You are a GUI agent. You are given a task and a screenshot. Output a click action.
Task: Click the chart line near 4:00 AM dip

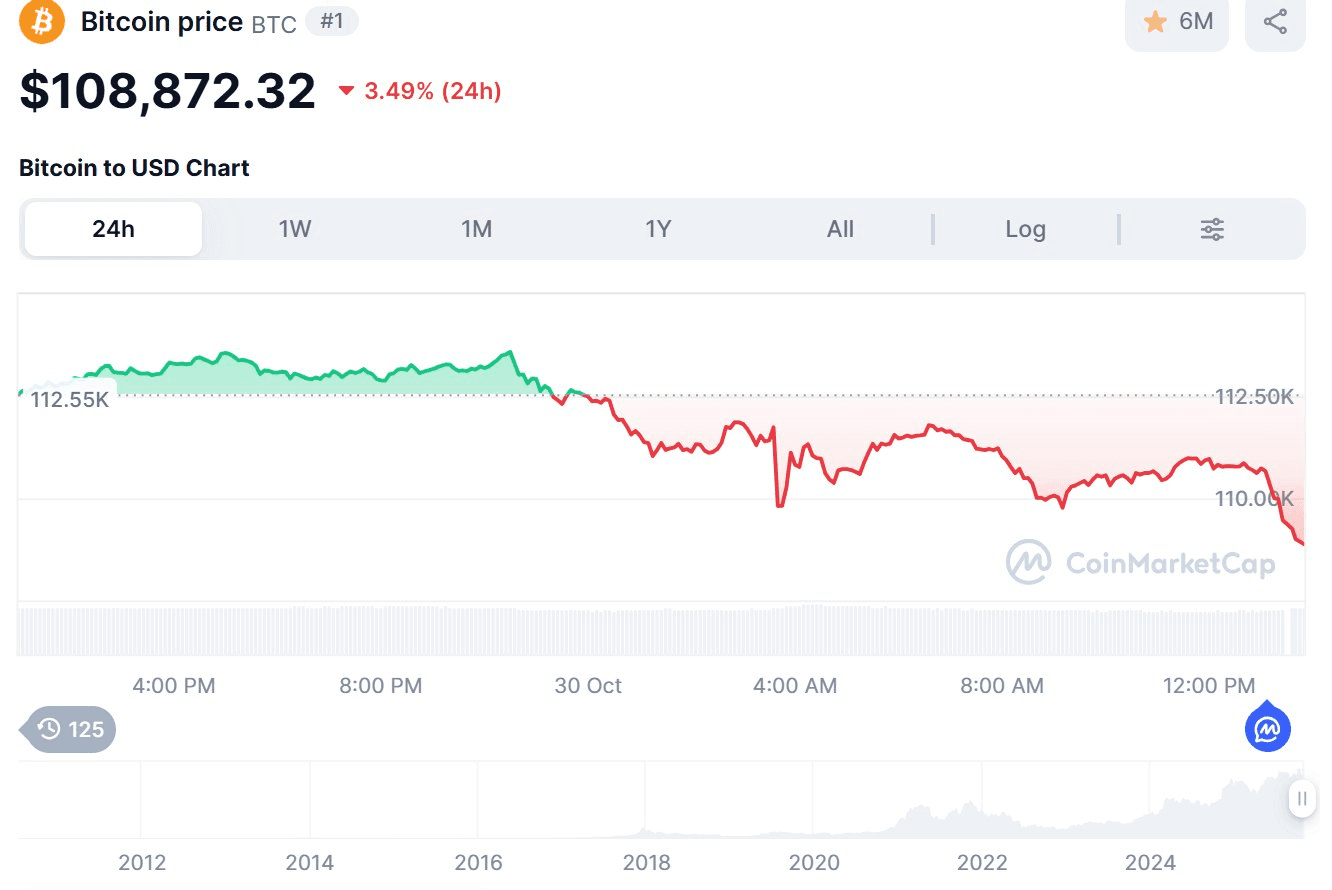coord(779,503)
